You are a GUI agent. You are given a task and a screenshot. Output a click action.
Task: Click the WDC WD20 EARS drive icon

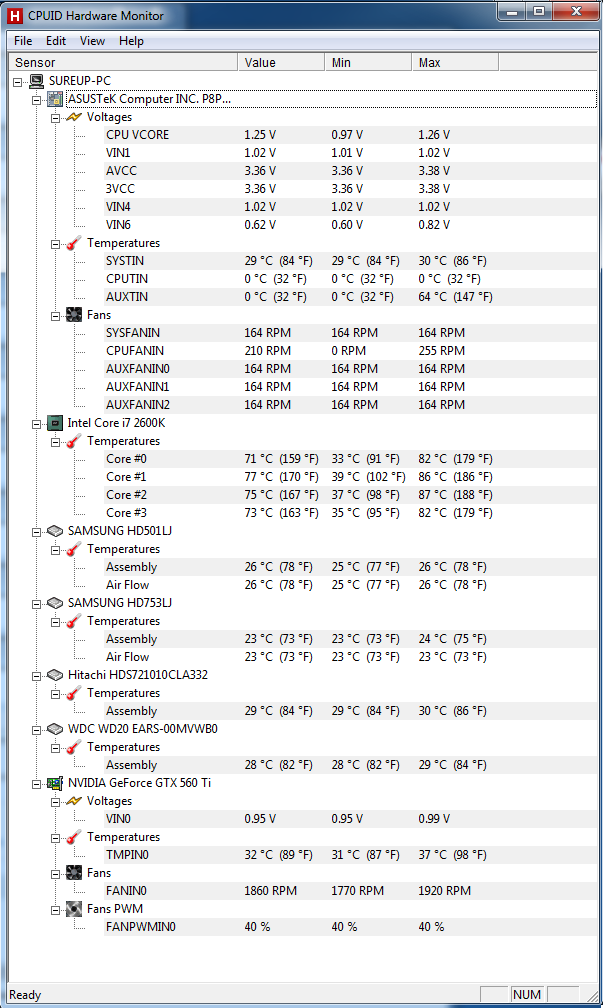[x=55, y=729]
